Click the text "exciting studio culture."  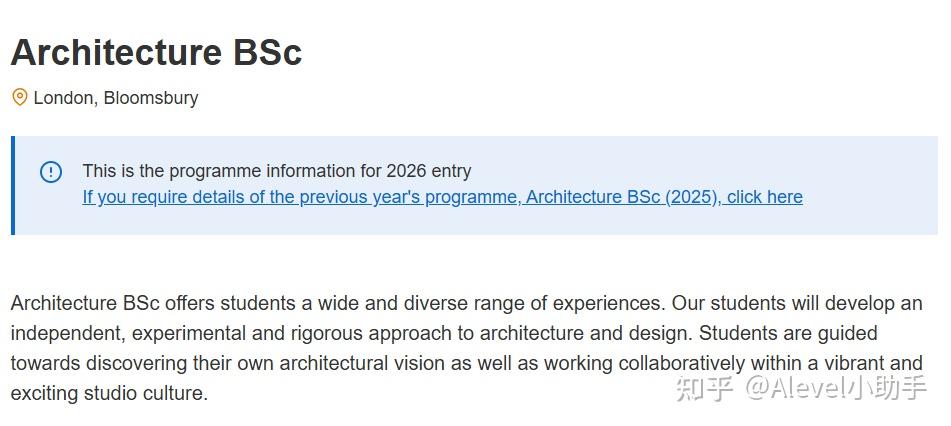coord(109,393)
